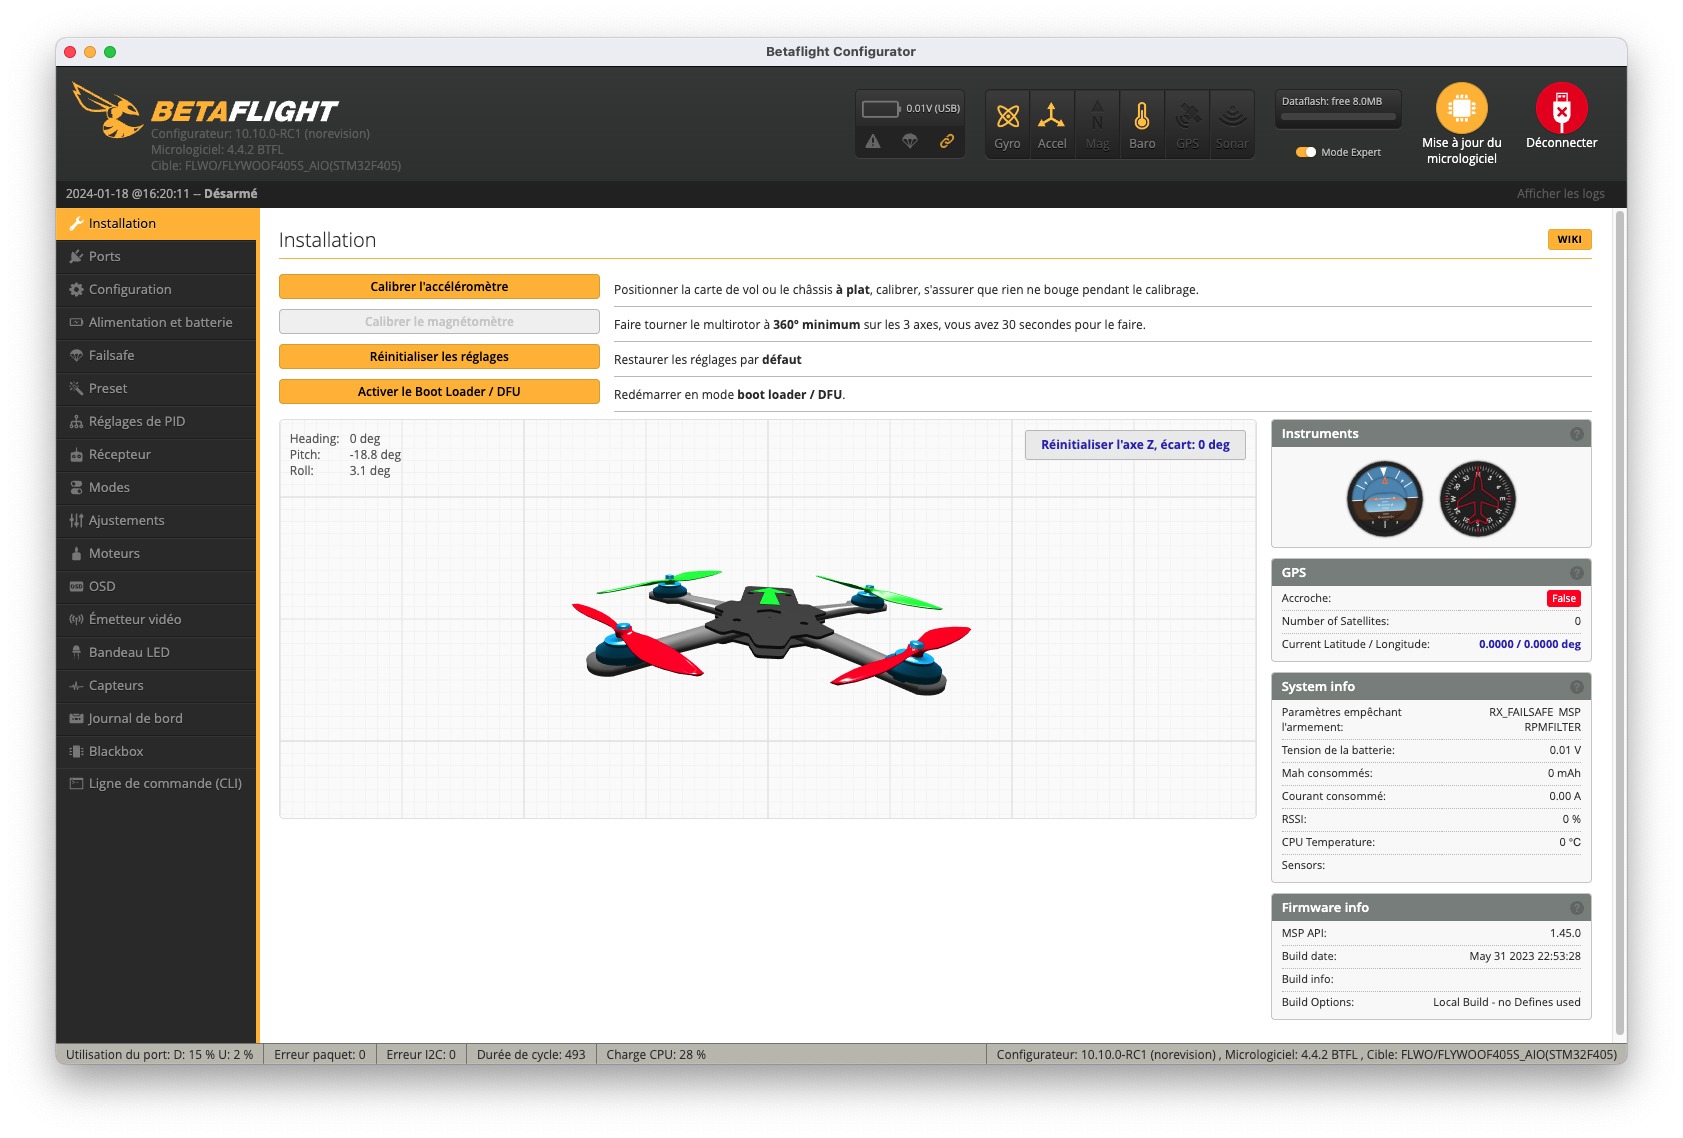
Task: Open the Émetteur vidéo tab
Action: point(157,620)
